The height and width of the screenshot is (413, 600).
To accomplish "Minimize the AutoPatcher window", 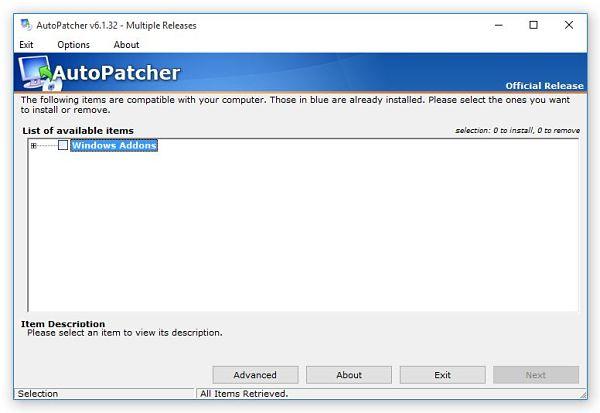I will [x=499, y=25].
